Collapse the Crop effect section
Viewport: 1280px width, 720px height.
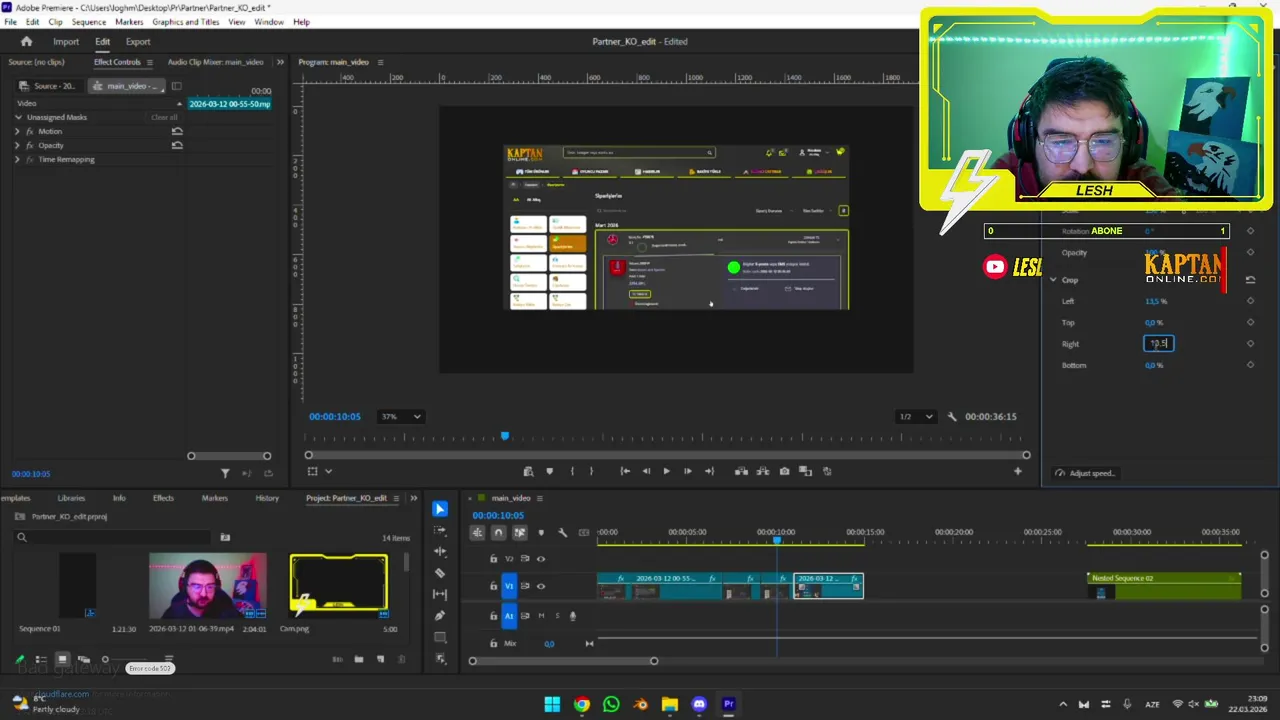tap(1053, 280)
